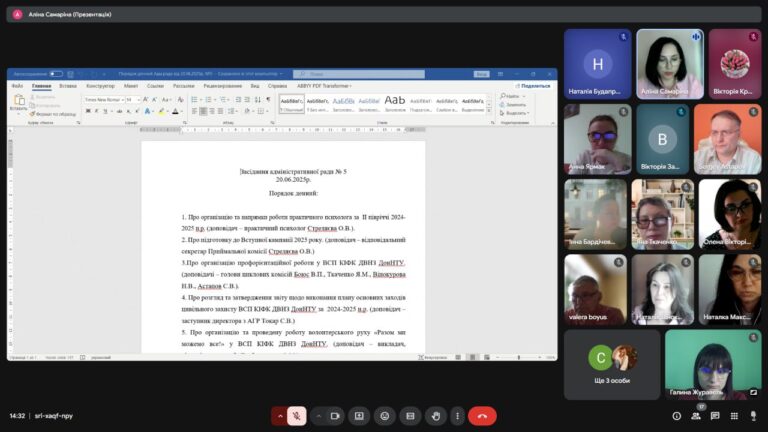Open the in-call chat panel
The width and height of the screenshot is (768, 432).
tap(715, 416)
